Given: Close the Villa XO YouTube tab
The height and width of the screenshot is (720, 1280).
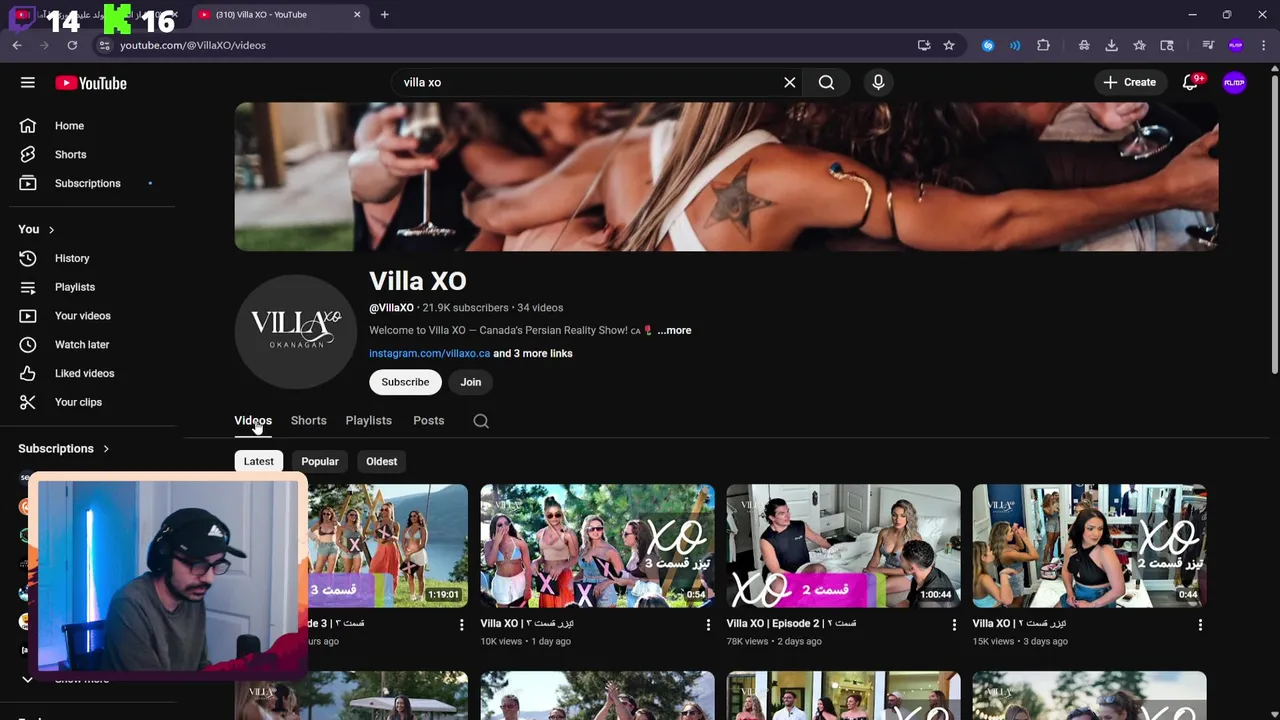Looking at the screenshot, I should [357, 14].
